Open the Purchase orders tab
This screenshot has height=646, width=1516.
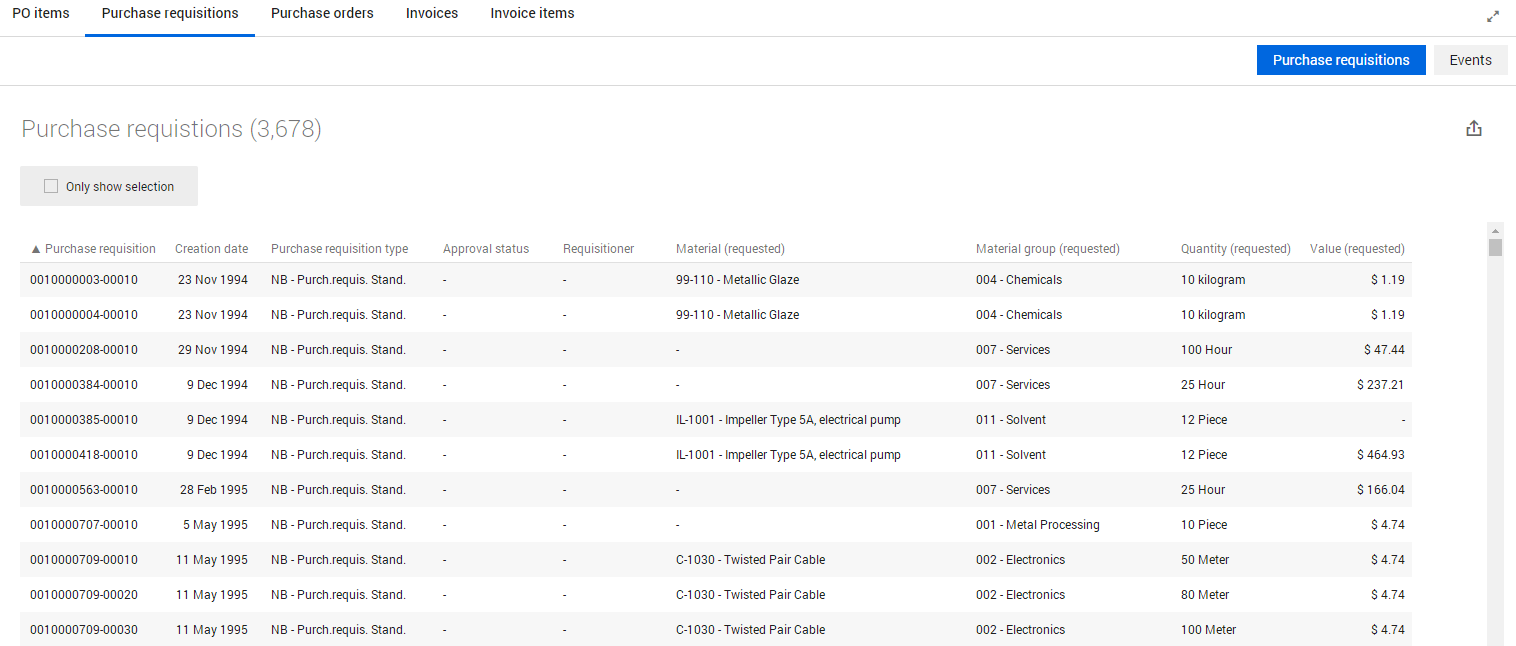pyautogui.click(x=322, y=14)
